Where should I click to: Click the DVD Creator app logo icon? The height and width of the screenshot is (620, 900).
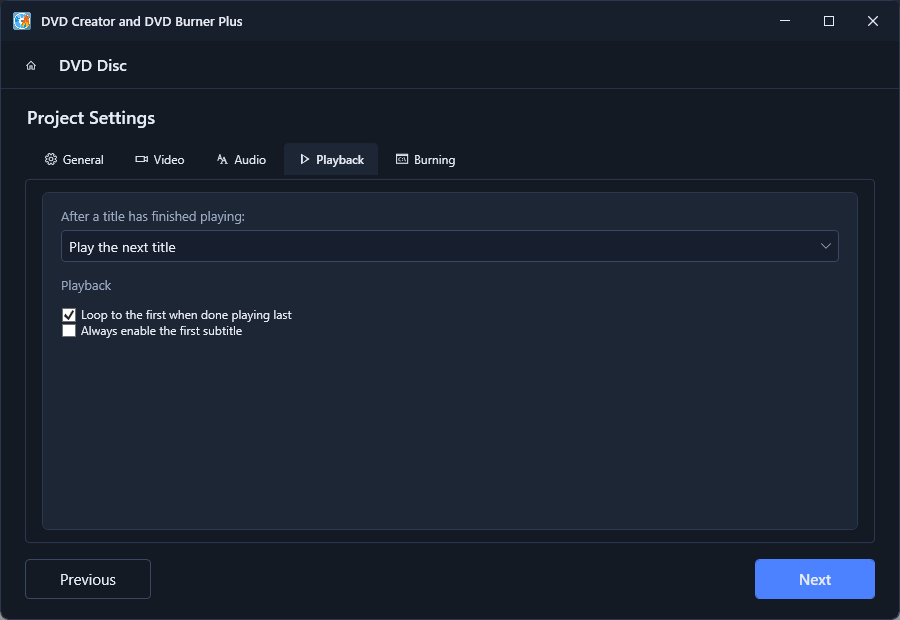click(22, 21)
